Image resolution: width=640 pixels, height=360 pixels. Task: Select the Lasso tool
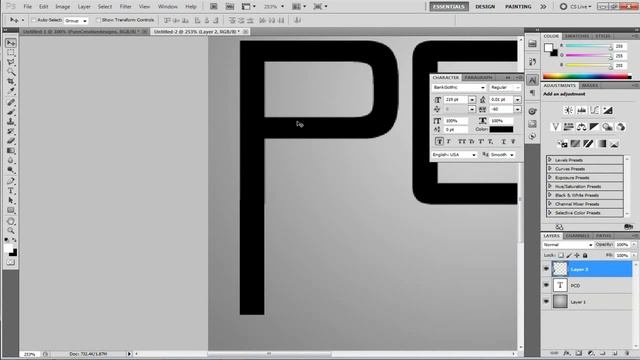(11, 62)
